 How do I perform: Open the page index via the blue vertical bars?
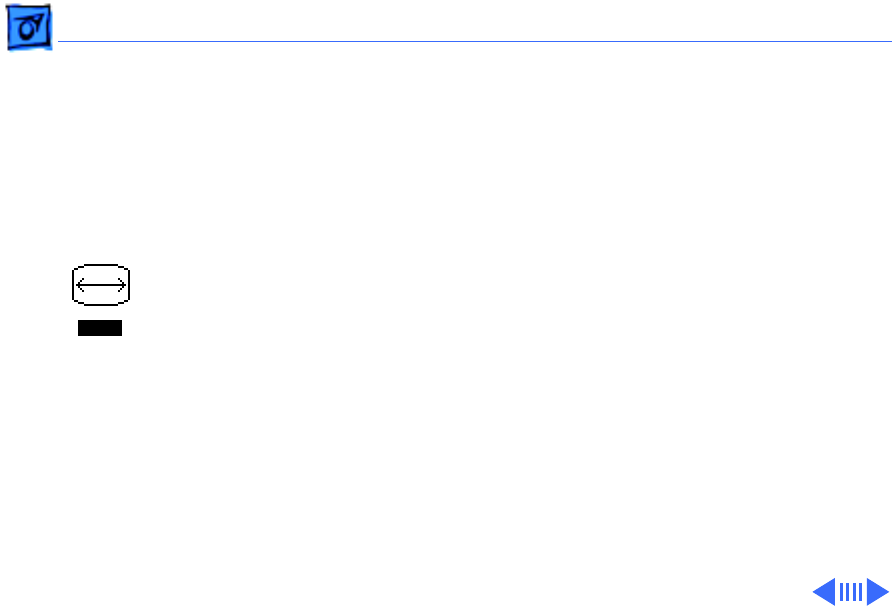point(851,592)
